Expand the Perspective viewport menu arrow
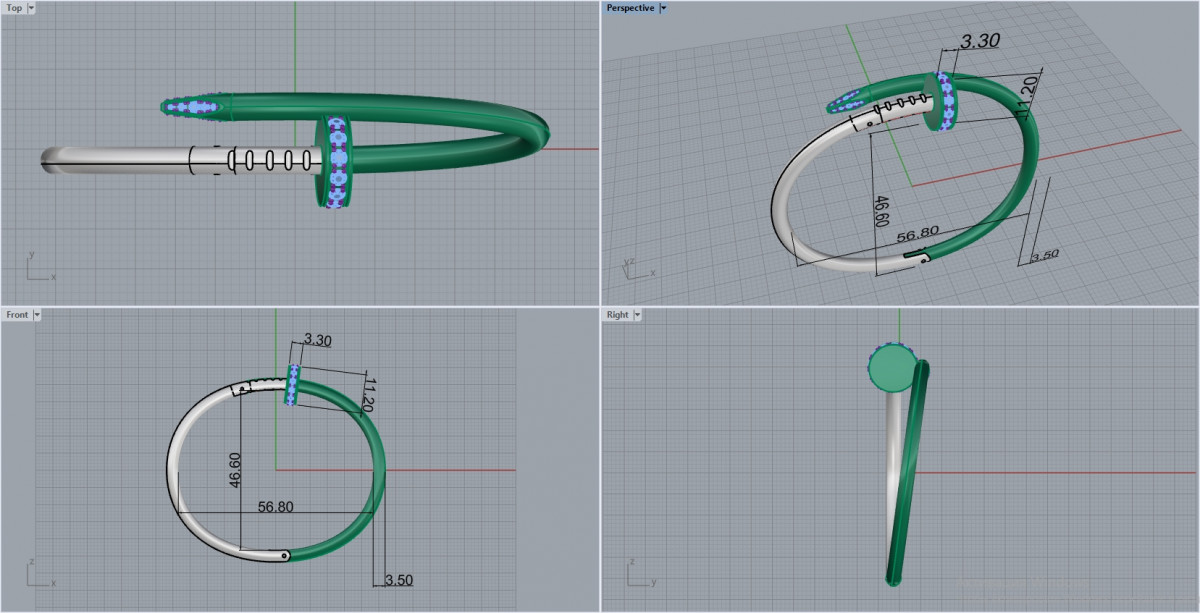This screenshot has height=613, width=1200. coord(664,8)
